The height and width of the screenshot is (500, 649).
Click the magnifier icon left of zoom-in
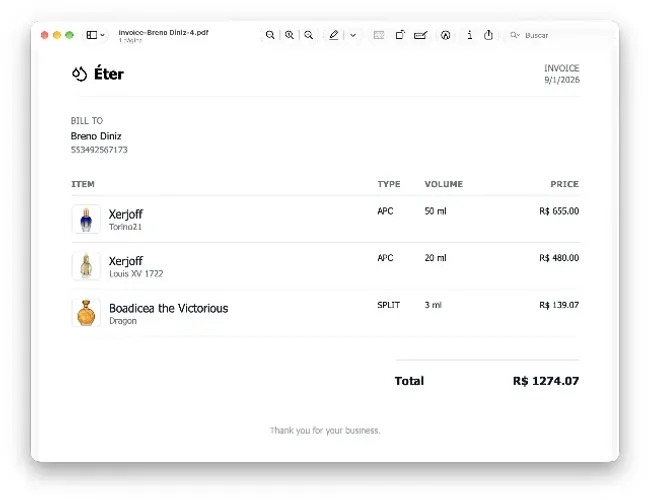pos(270,35)
